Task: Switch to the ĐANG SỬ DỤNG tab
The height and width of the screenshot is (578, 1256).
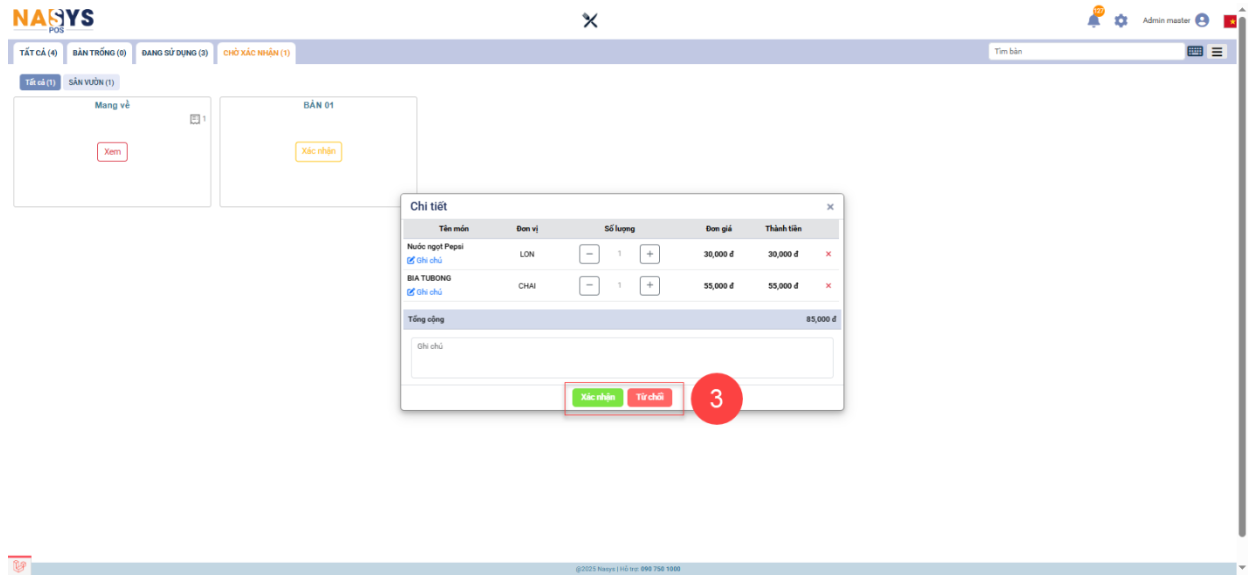Action: tap(175, 53)
